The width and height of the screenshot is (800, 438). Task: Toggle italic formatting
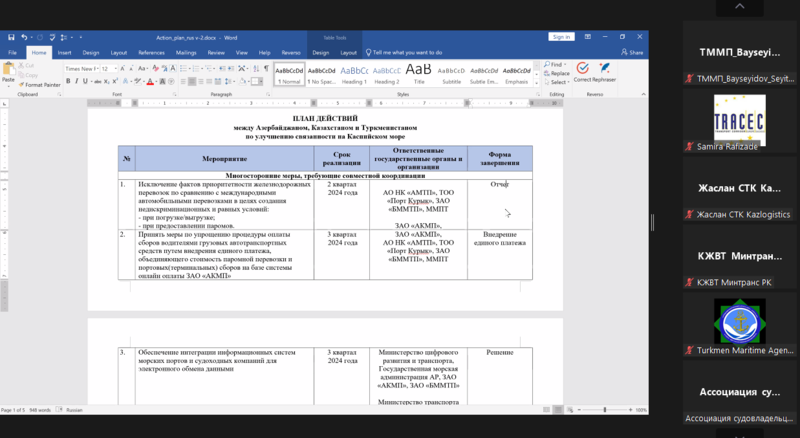click(77, 81)
